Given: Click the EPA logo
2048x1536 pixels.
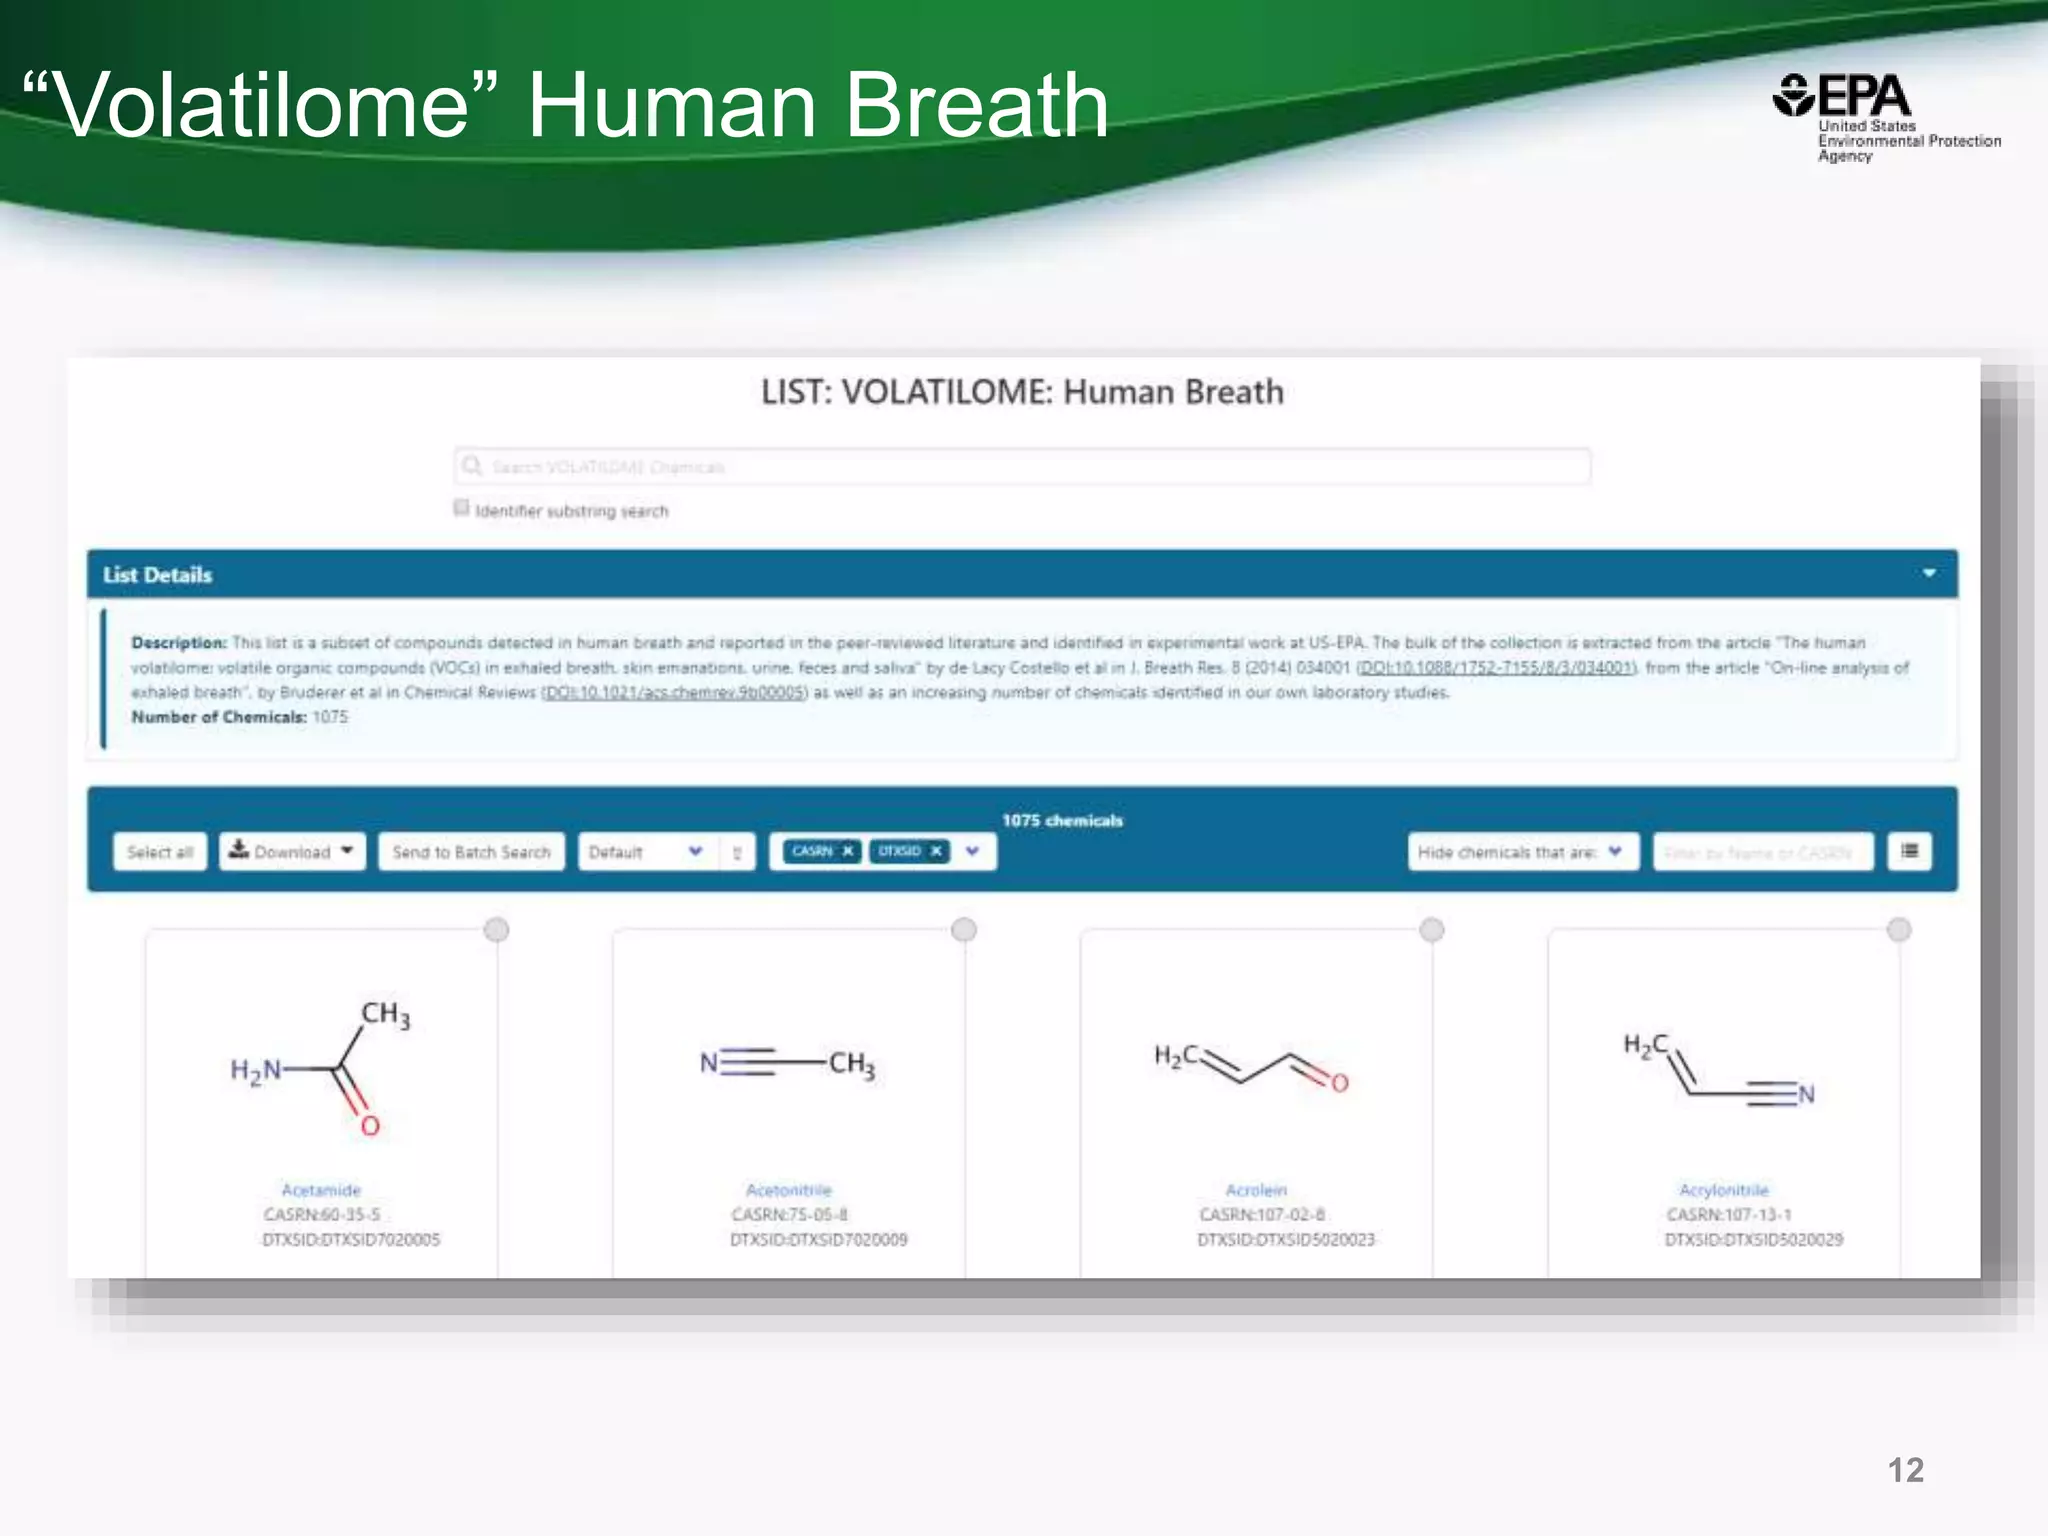Looking at the screenshot, I should [x=1887, y=118].
